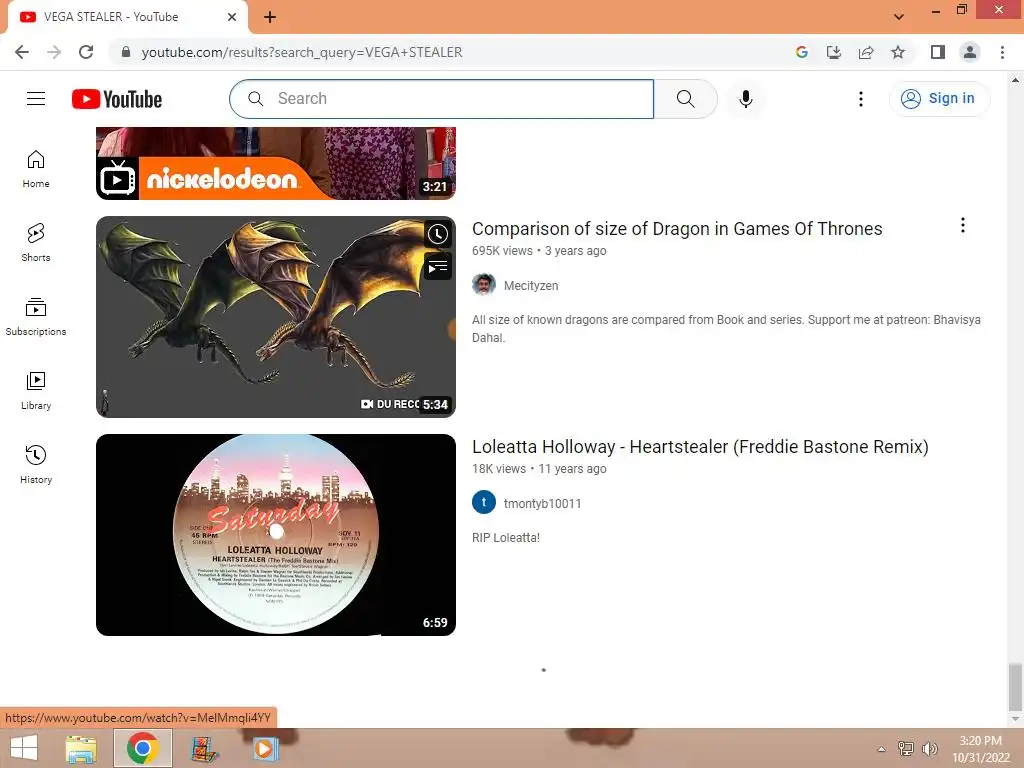This screenshot has width=1024, height=768.
Task: Open Loleatta Holloway Heartstealer video title
Action: 700,447
